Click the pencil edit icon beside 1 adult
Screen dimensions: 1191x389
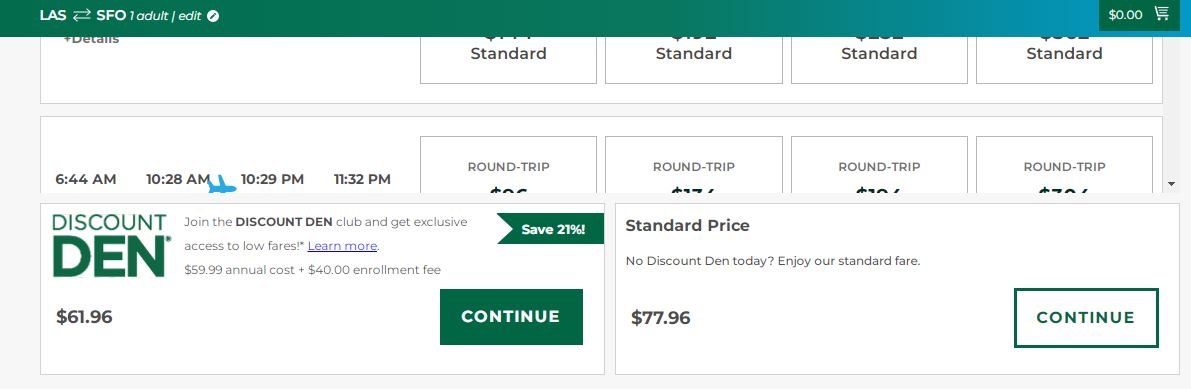pyautogui.click(x=213, y=16)
